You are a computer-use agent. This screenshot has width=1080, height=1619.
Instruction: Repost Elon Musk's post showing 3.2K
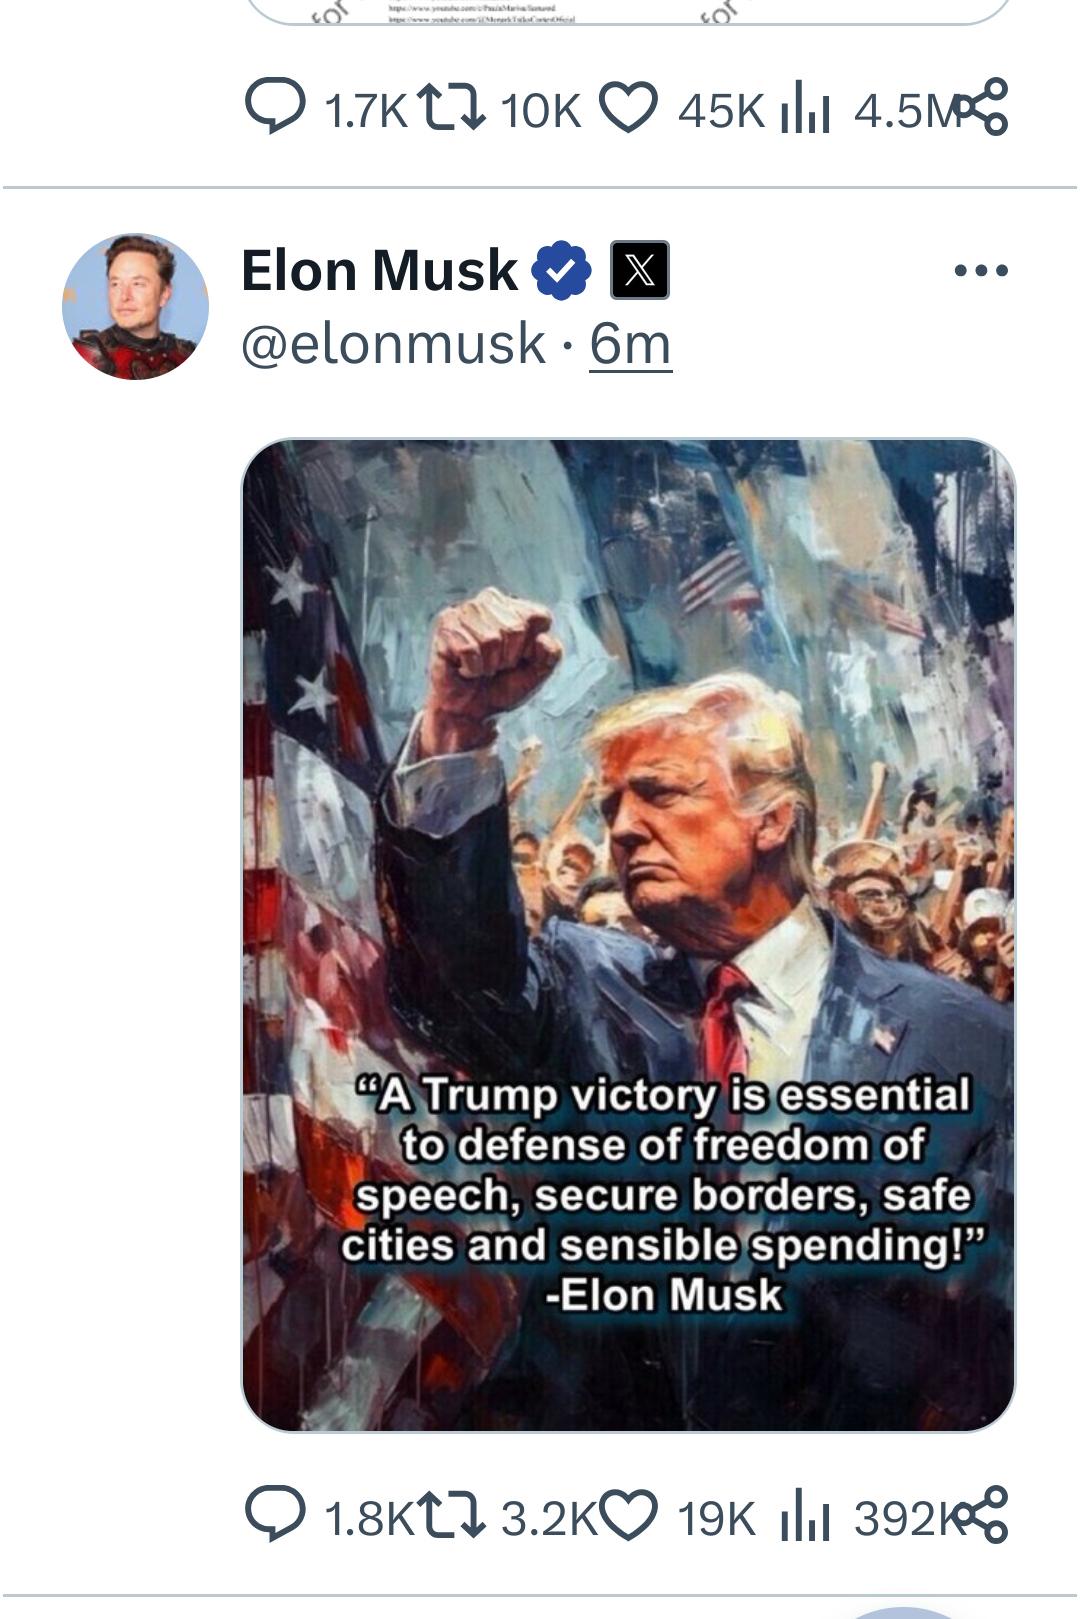click(452, 1515)
